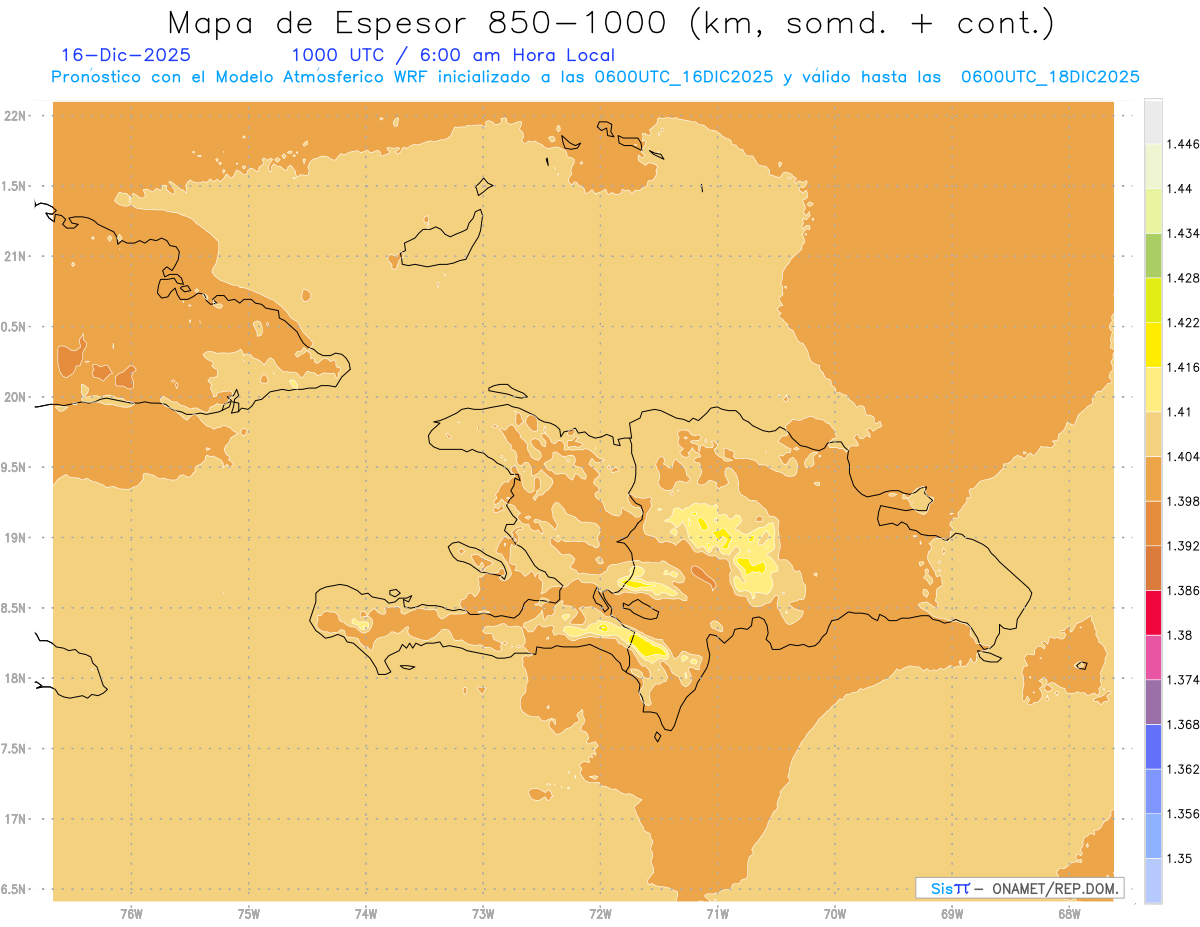Screen dimensions: 1200x927
Task: Click the latitude axis label '19N'
Action: (x=16, y=538)
